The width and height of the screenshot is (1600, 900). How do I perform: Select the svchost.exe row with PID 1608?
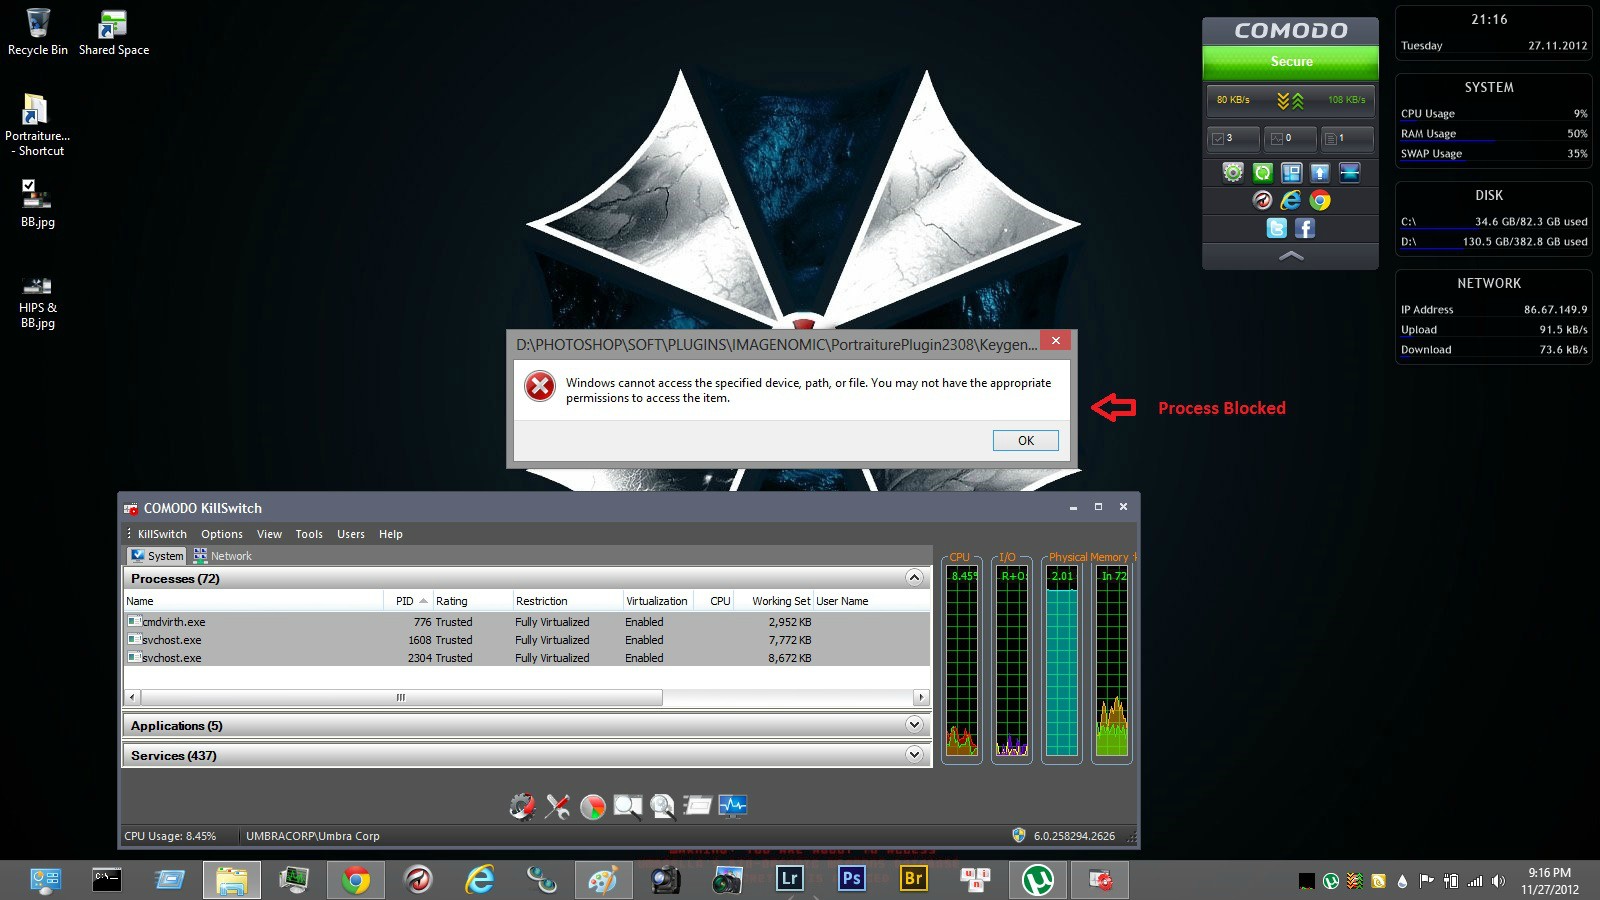pos(527,640)
